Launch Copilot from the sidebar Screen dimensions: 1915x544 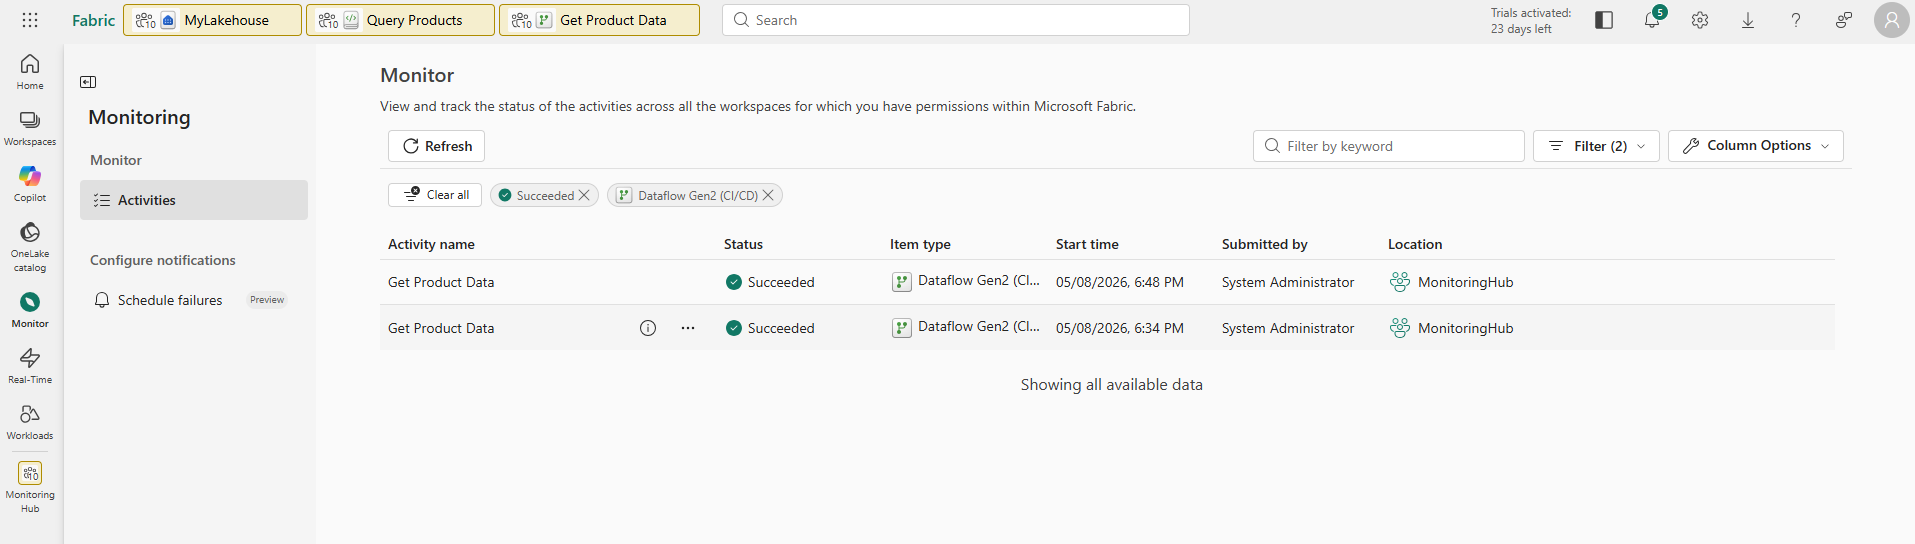click(x=30, y=184)
